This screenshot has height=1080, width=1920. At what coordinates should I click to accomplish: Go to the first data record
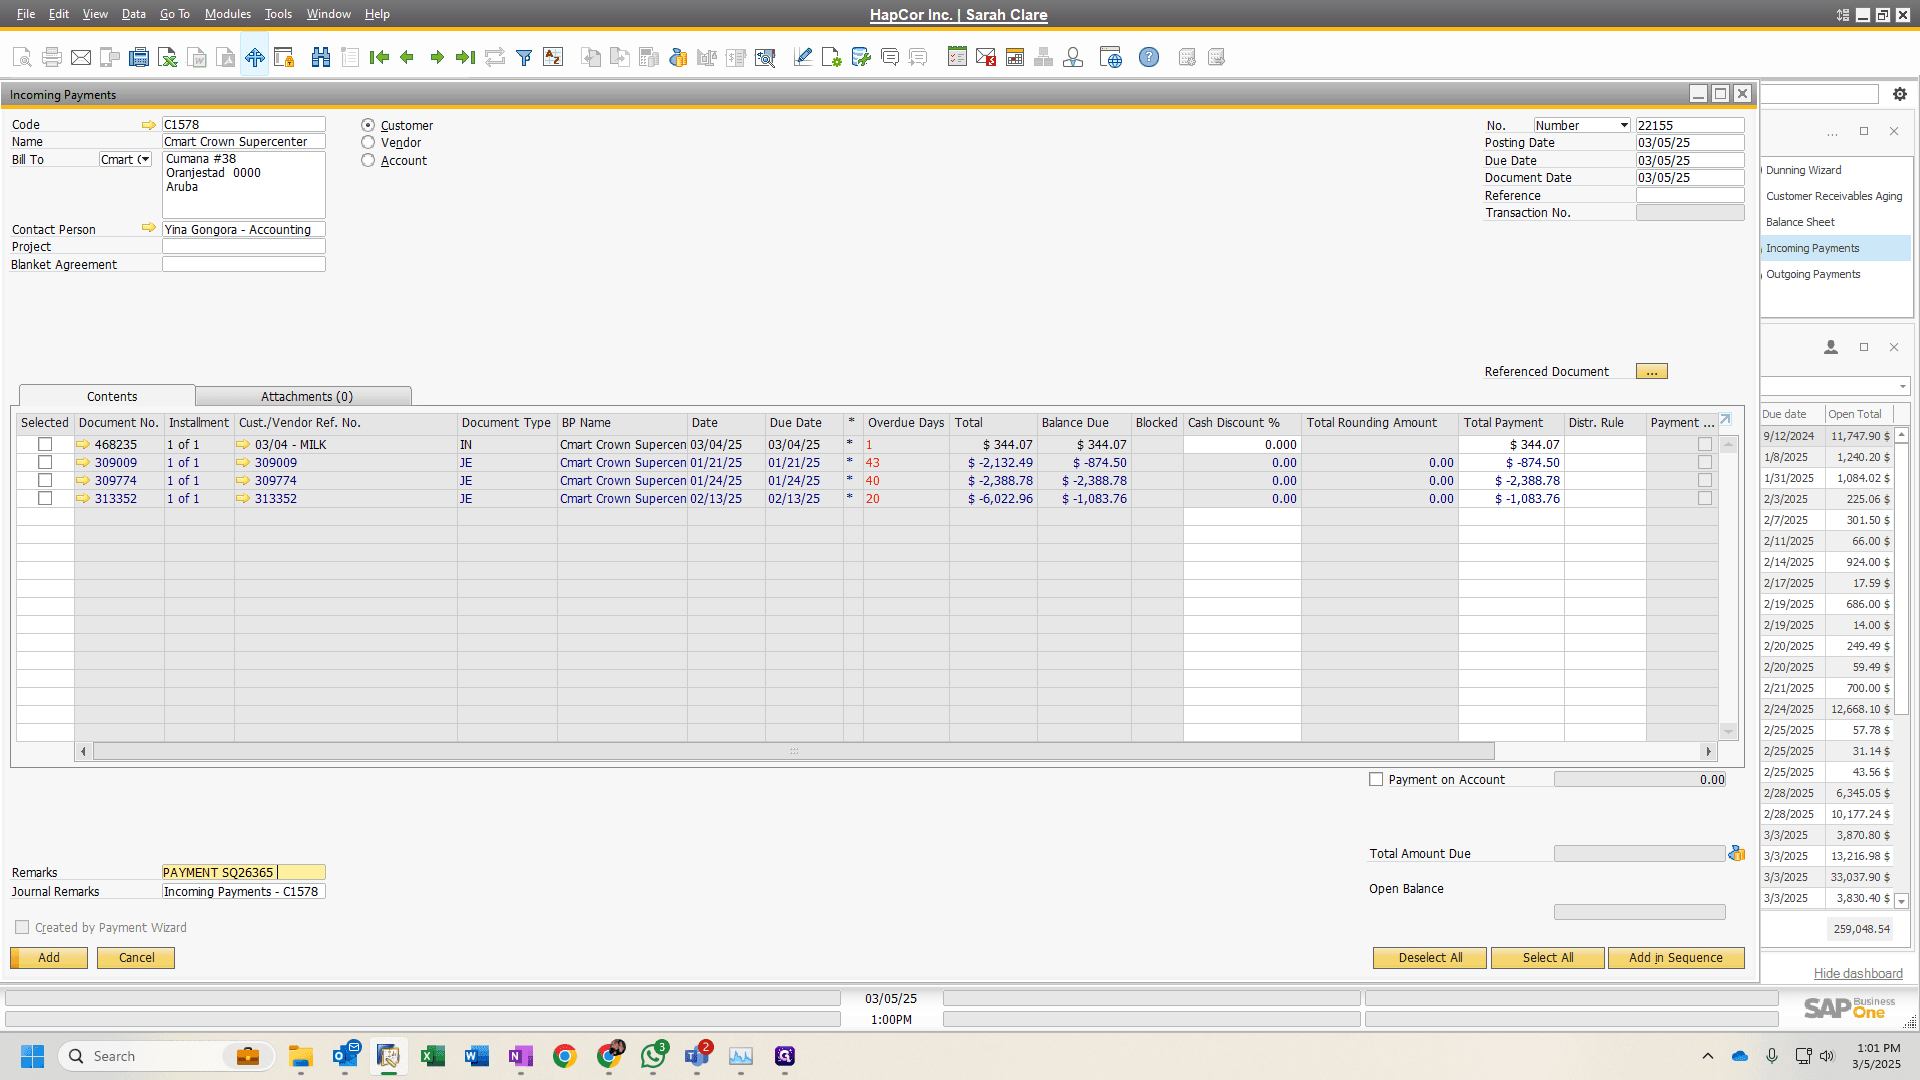[x=379, y=57]
